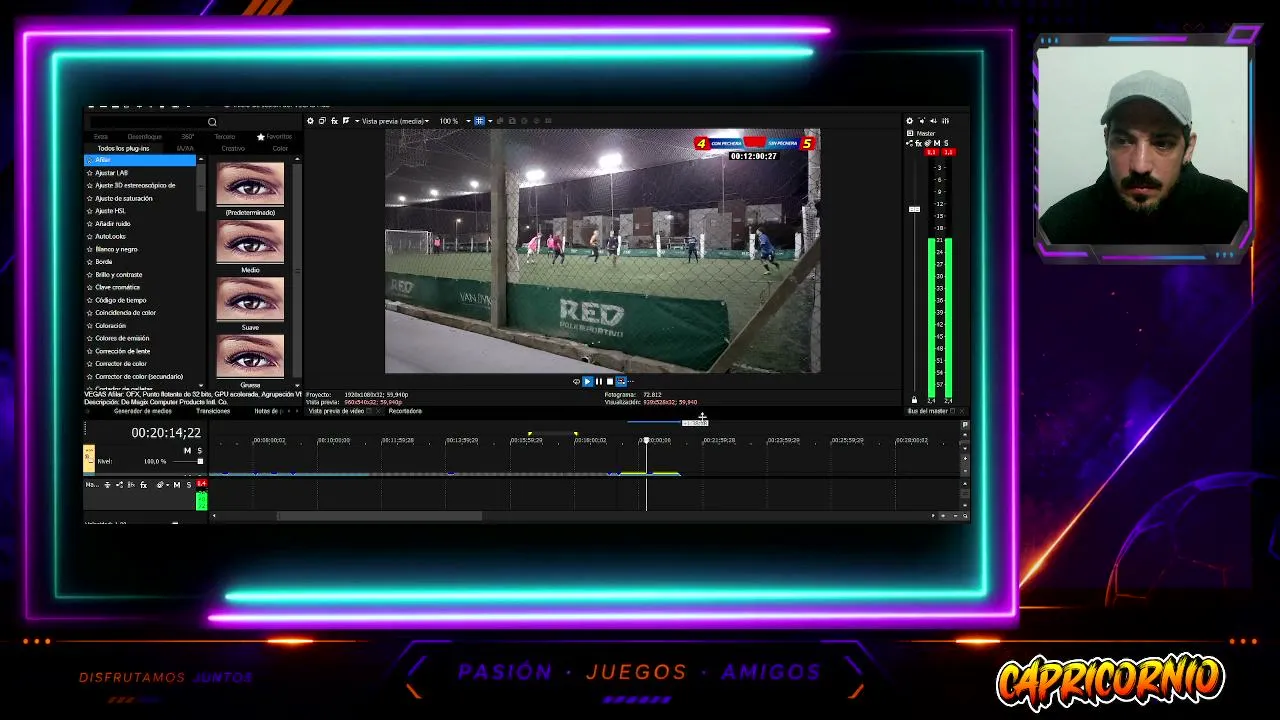
Task: Open the Recortadora tab
Action: pyautogui.click(x=405, y=411)
